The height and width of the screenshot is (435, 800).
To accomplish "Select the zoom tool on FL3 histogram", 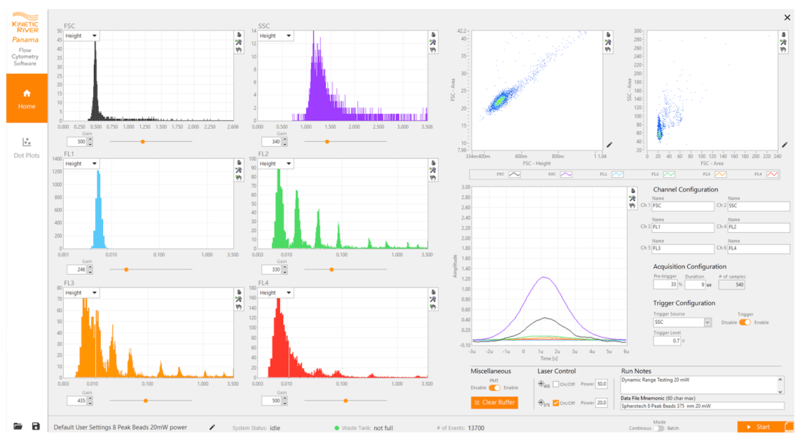I will [x=238, y=299].
